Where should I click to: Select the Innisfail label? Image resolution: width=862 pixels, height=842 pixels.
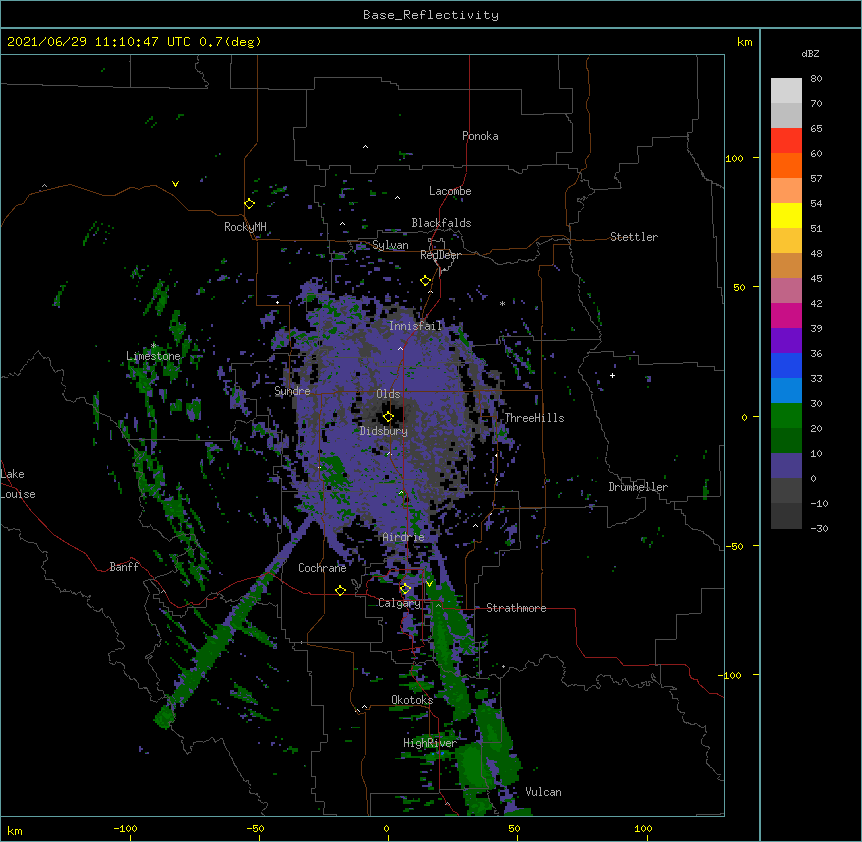click(416, 326)
